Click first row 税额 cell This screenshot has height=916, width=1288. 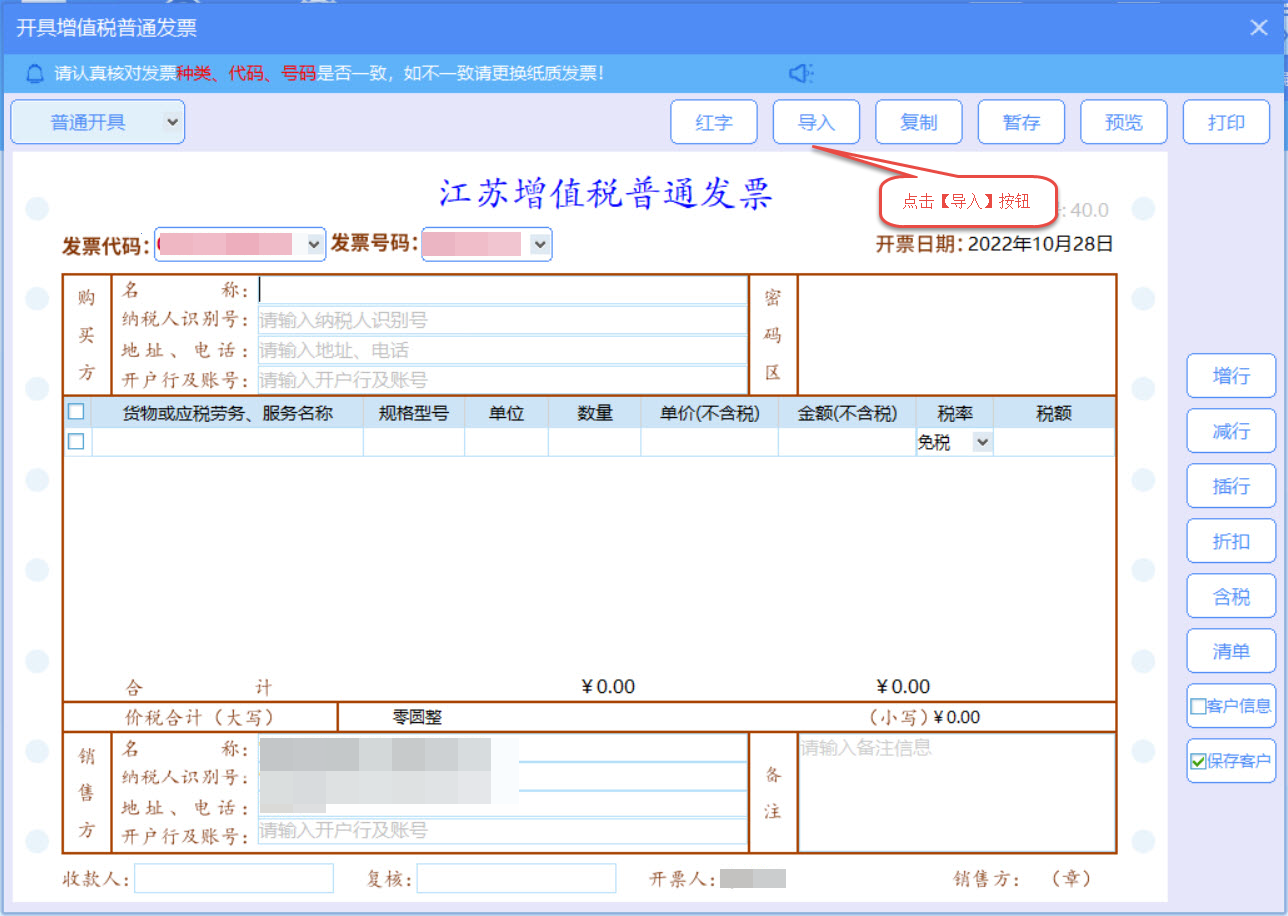tap(1054, 442)
